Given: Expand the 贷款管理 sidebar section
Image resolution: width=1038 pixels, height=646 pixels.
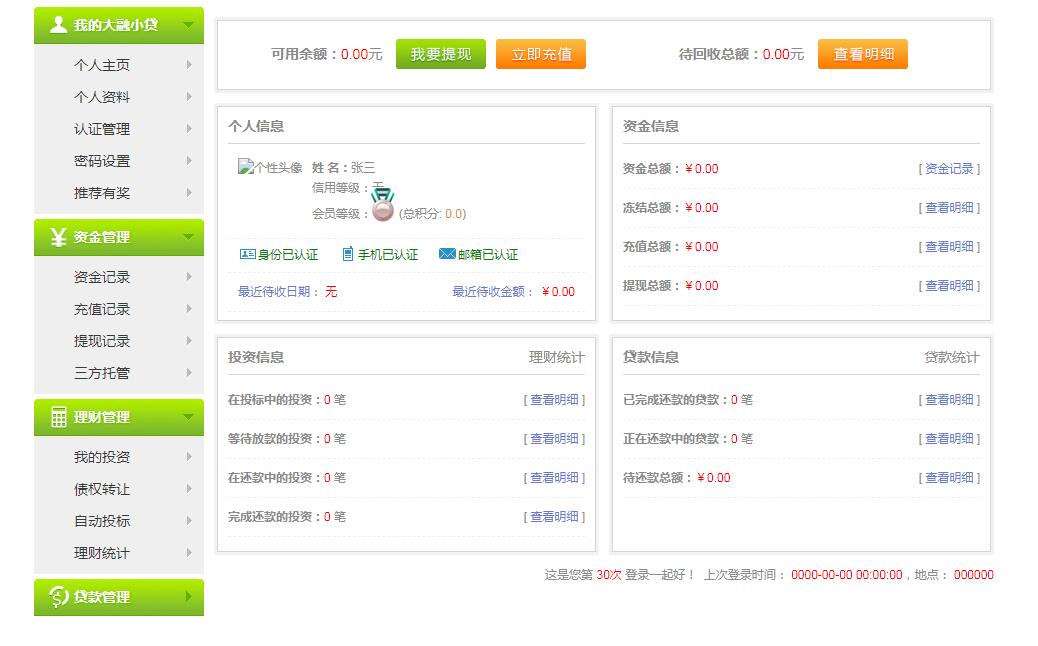Looking at the screenshot, I should (190, 598).
